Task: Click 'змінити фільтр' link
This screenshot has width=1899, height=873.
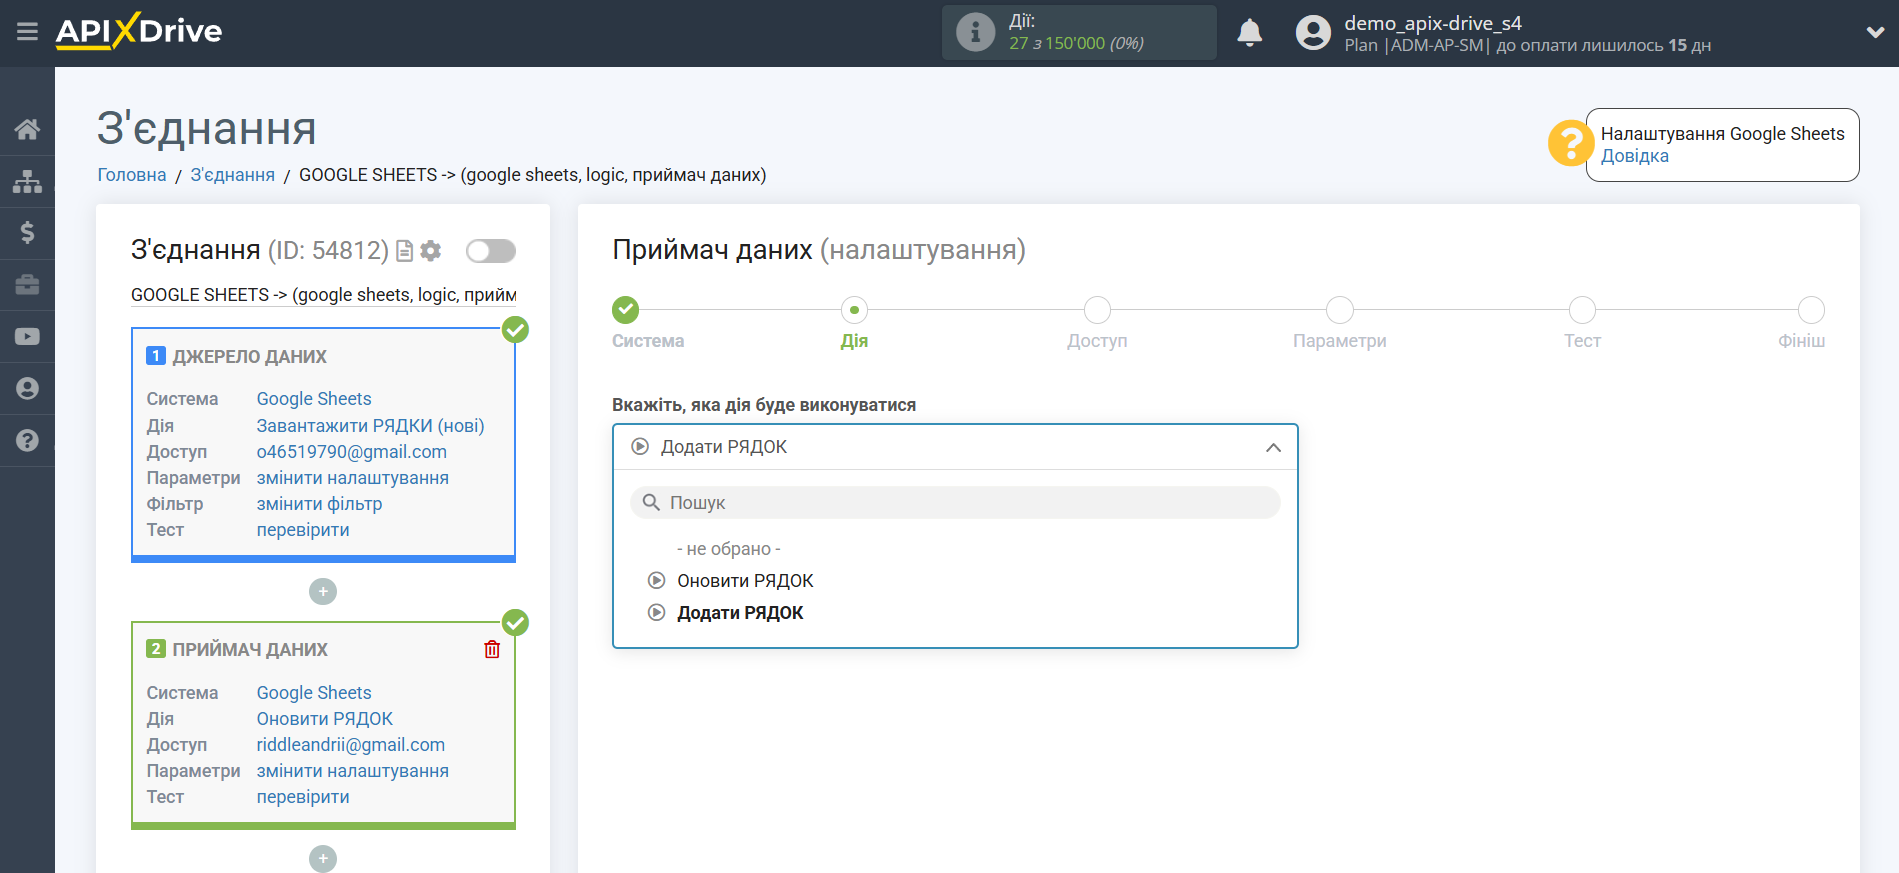Action: 320,503
